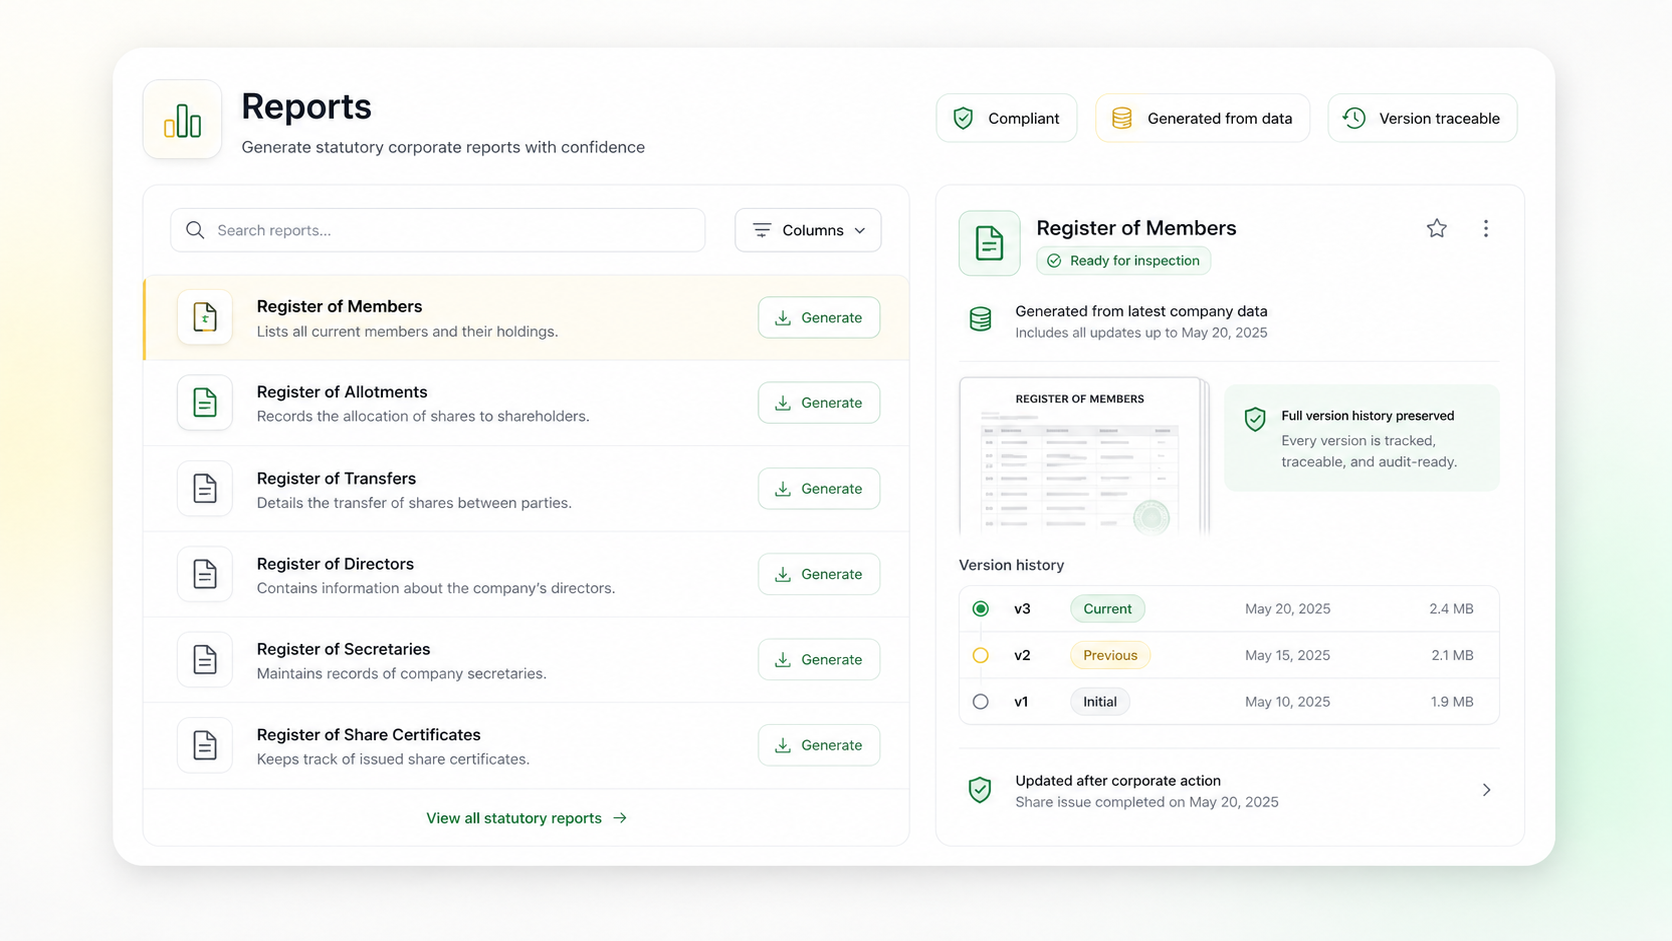Select the Register of Directors list item
Screen dimensions: 1672x941
pyautogui.click(x=450, y=574)
